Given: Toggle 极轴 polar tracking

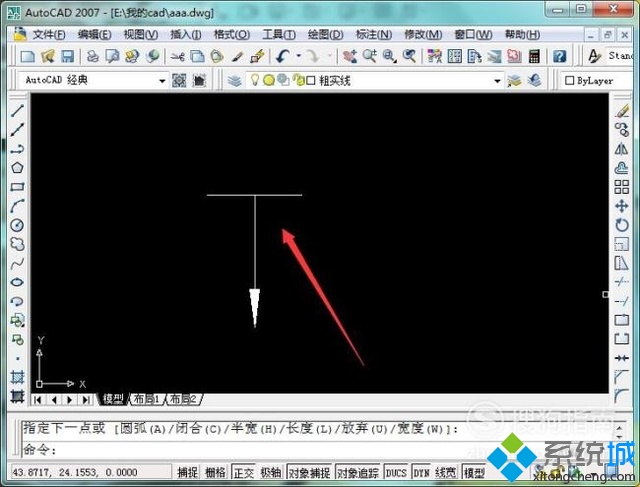Looking at the screenshot, I should 271,472.
